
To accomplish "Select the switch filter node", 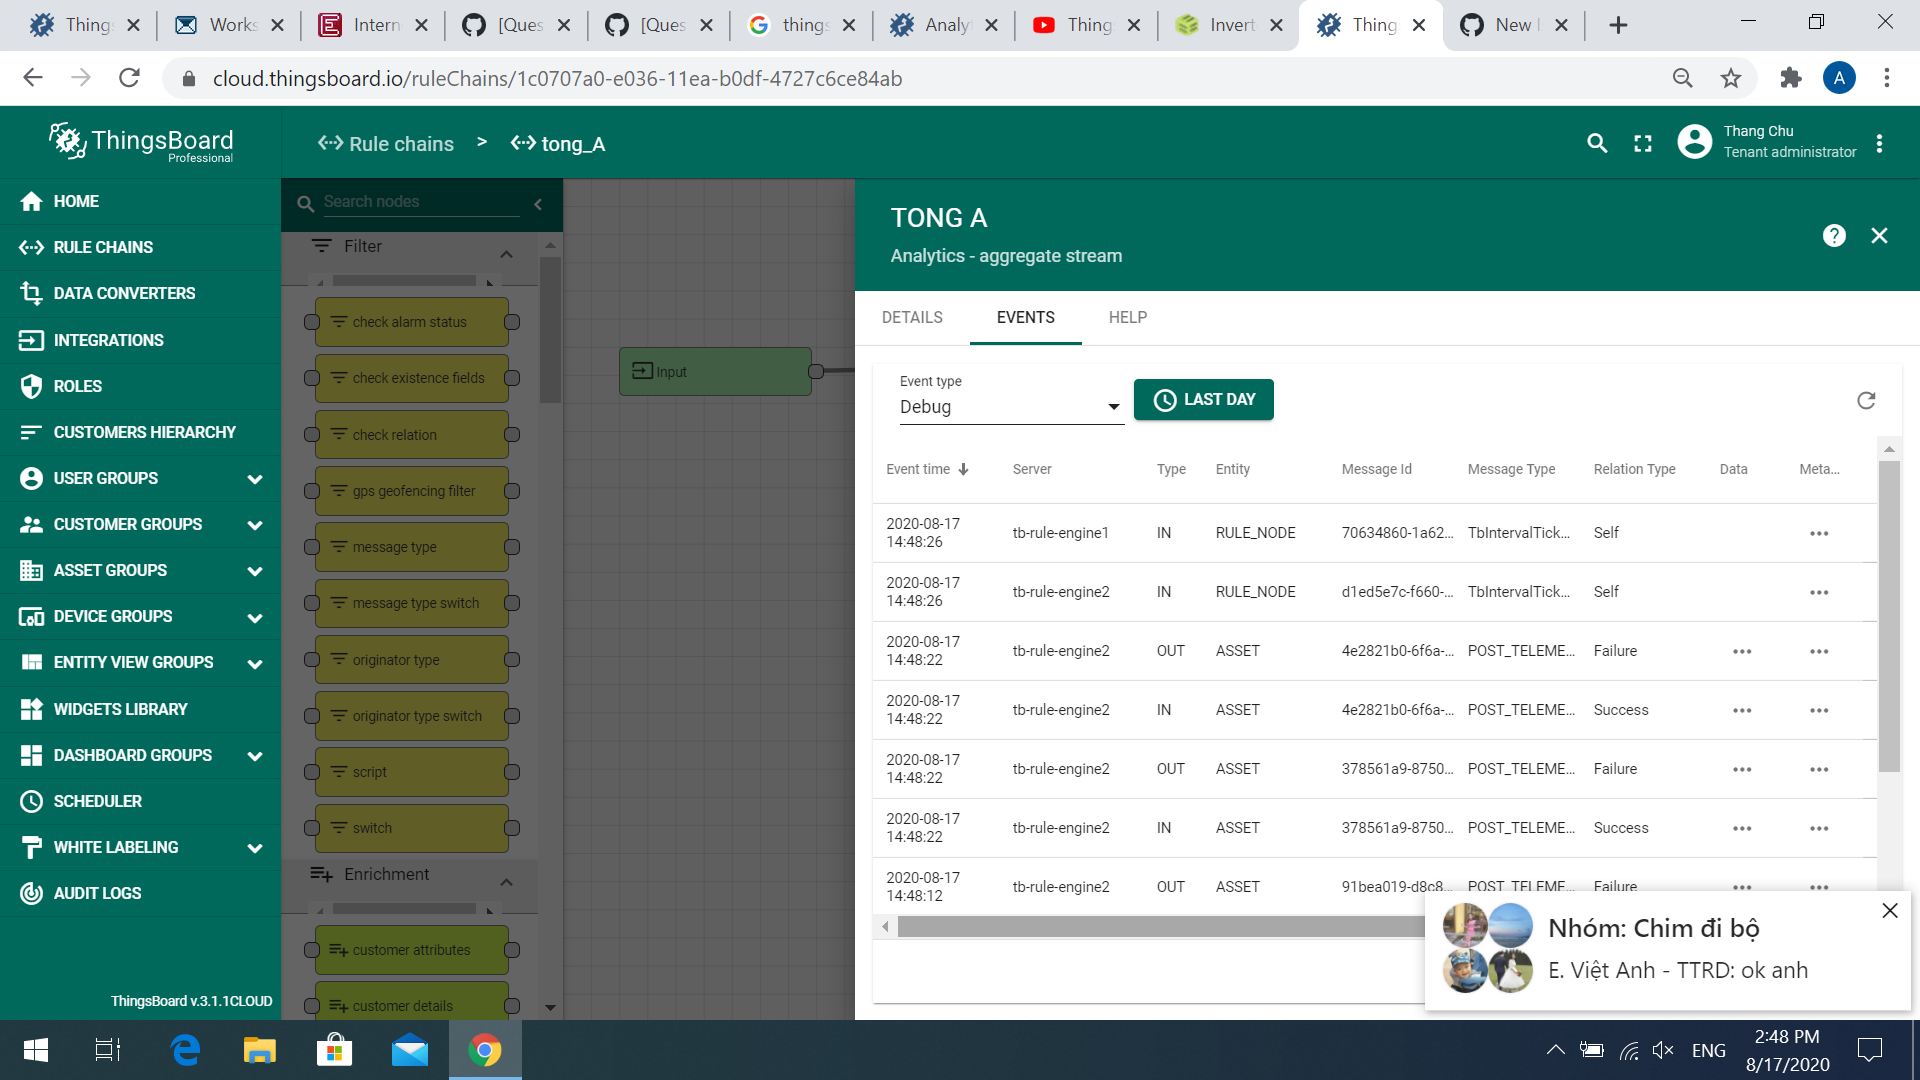I will tap(412, 828).
